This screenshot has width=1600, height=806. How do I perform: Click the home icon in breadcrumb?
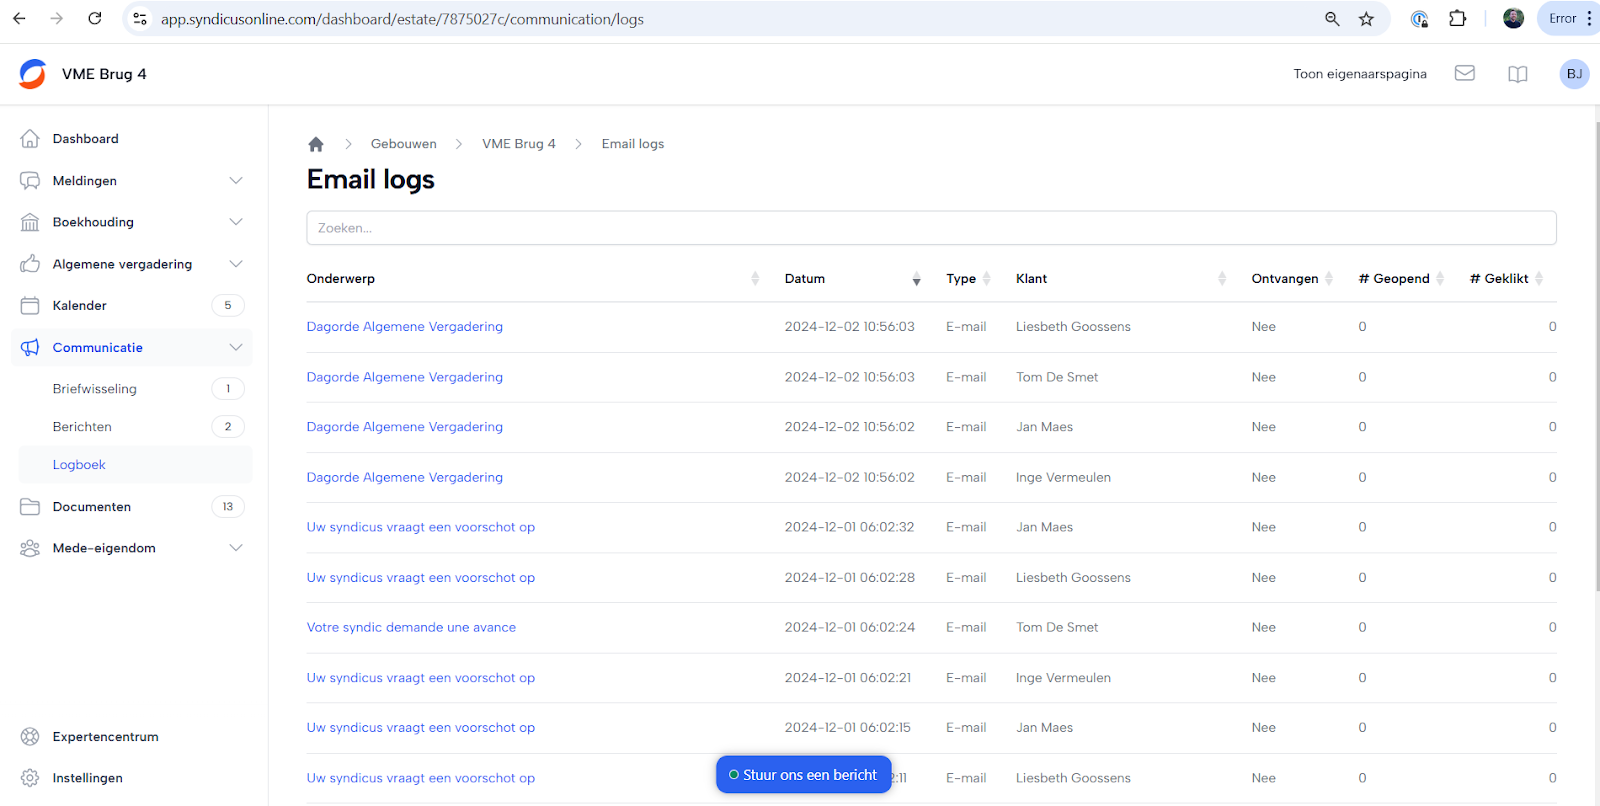click(316, 144)
